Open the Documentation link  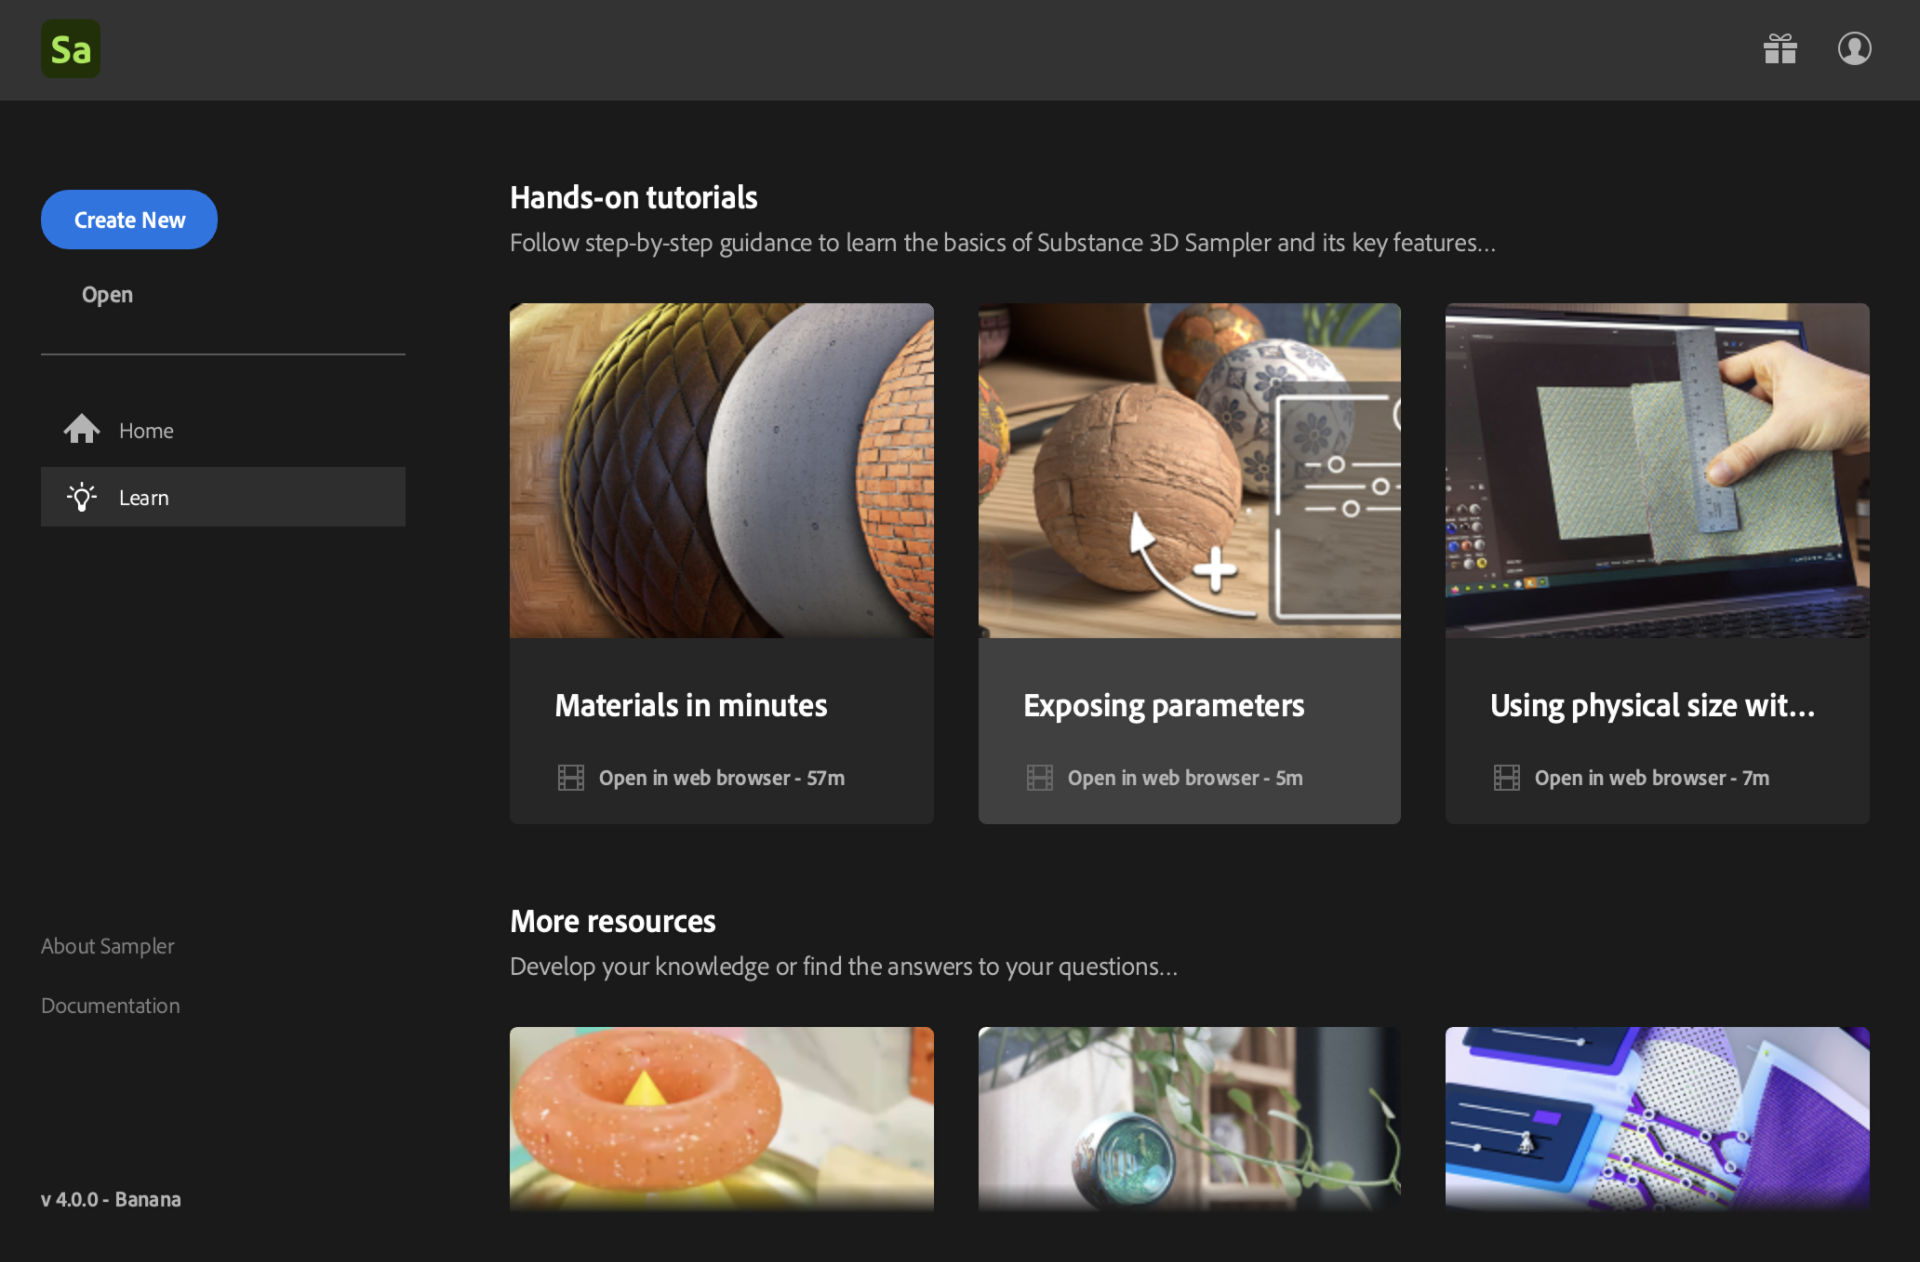click(x=110, y=1005)
